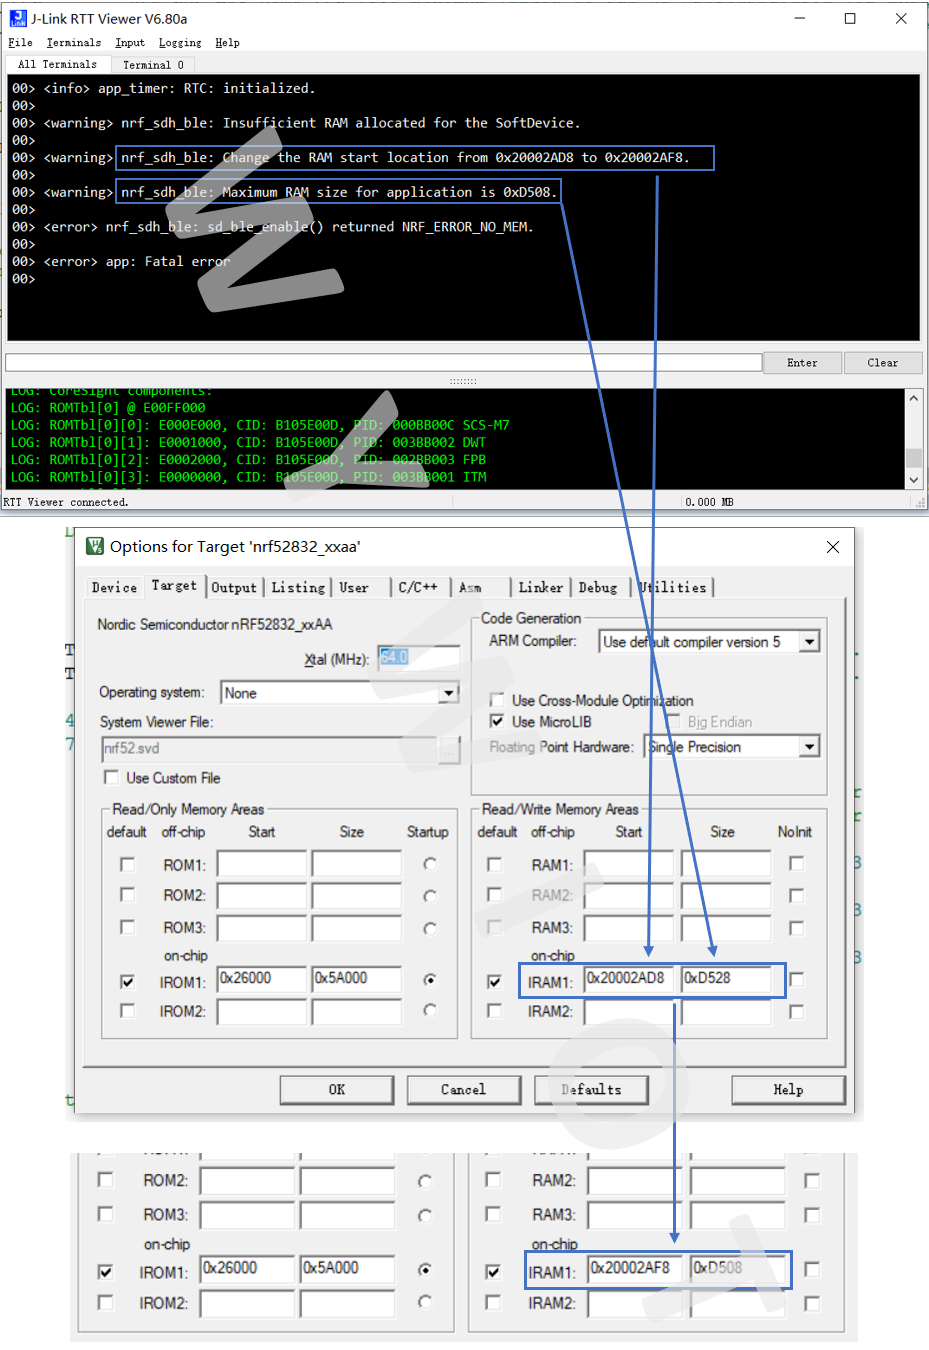Open the C/C++ tab

418,588
